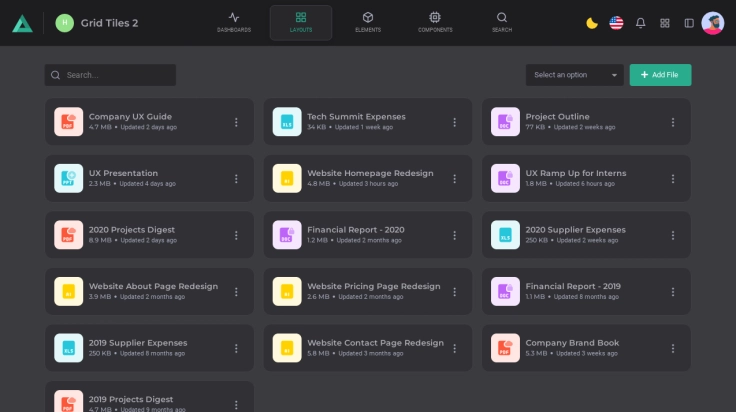Image resolution: width=736 pixels, height=412 pixels.
Task: Open the Components tab
Action: tap(434, 23)
